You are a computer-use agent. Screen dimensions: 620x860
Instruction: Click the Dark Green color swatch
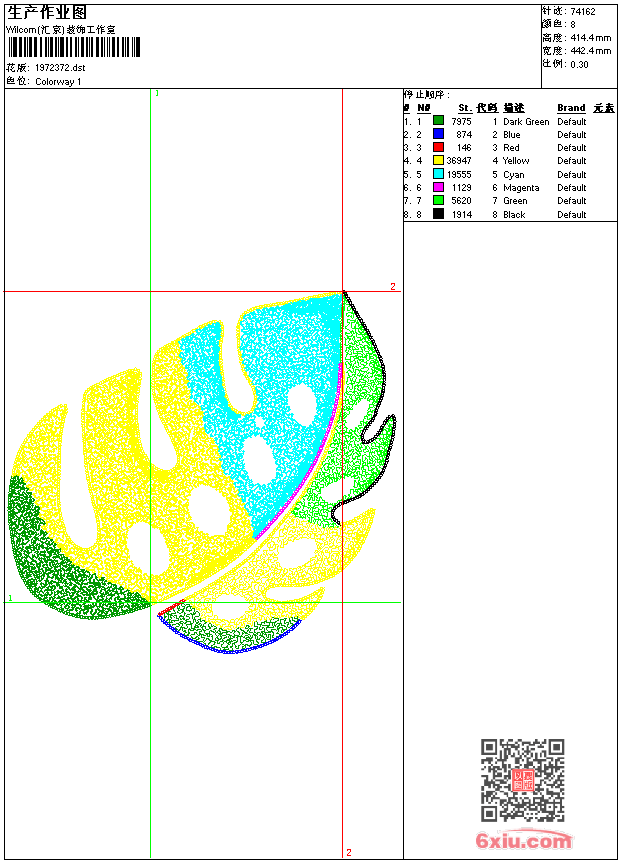pyautogui.click(x=438, y=121)
